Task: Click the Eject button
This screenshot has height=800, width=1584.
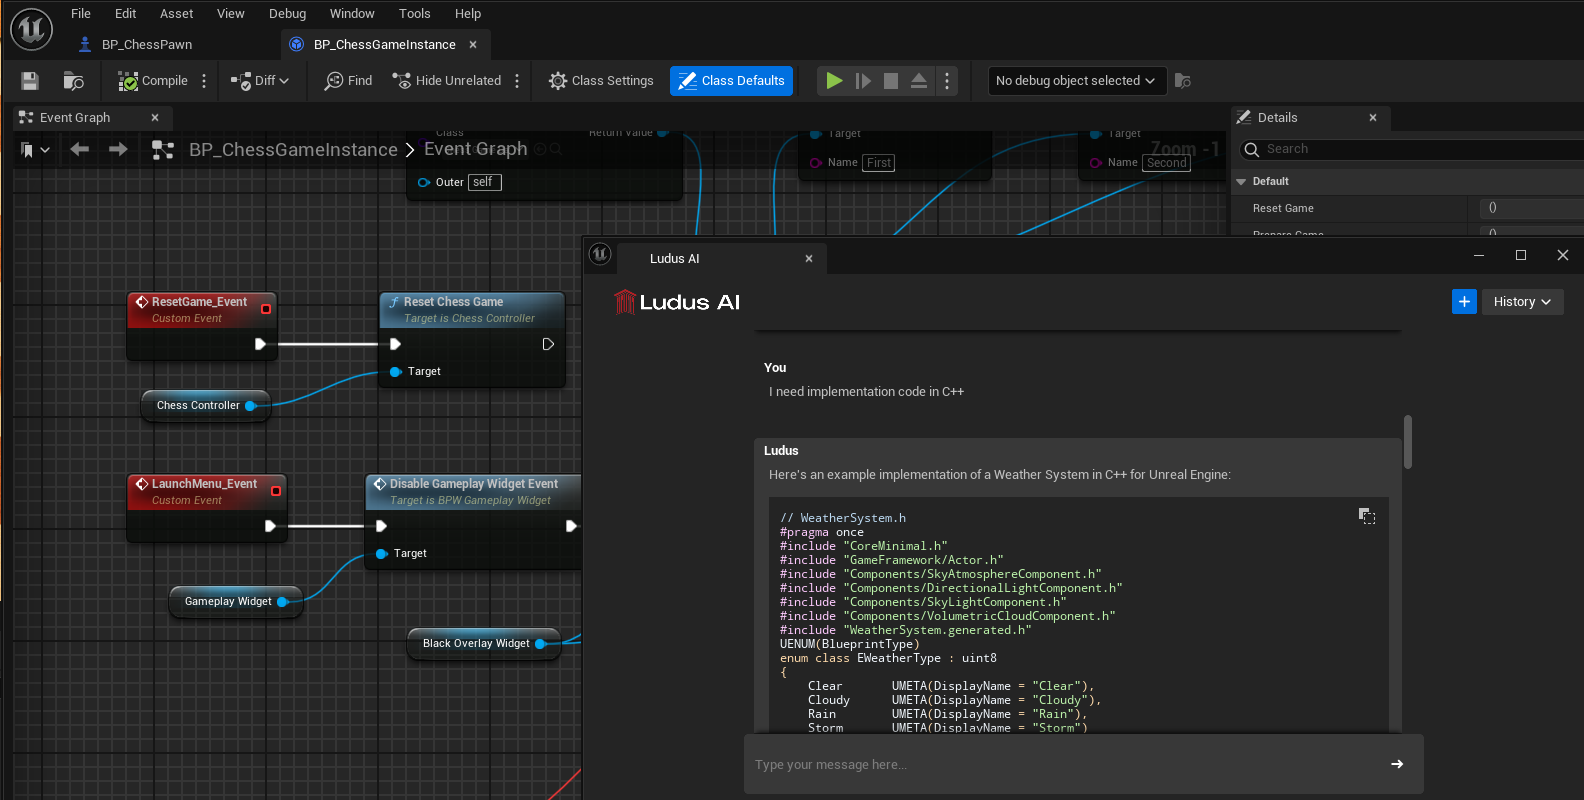Action: [919, 81]
